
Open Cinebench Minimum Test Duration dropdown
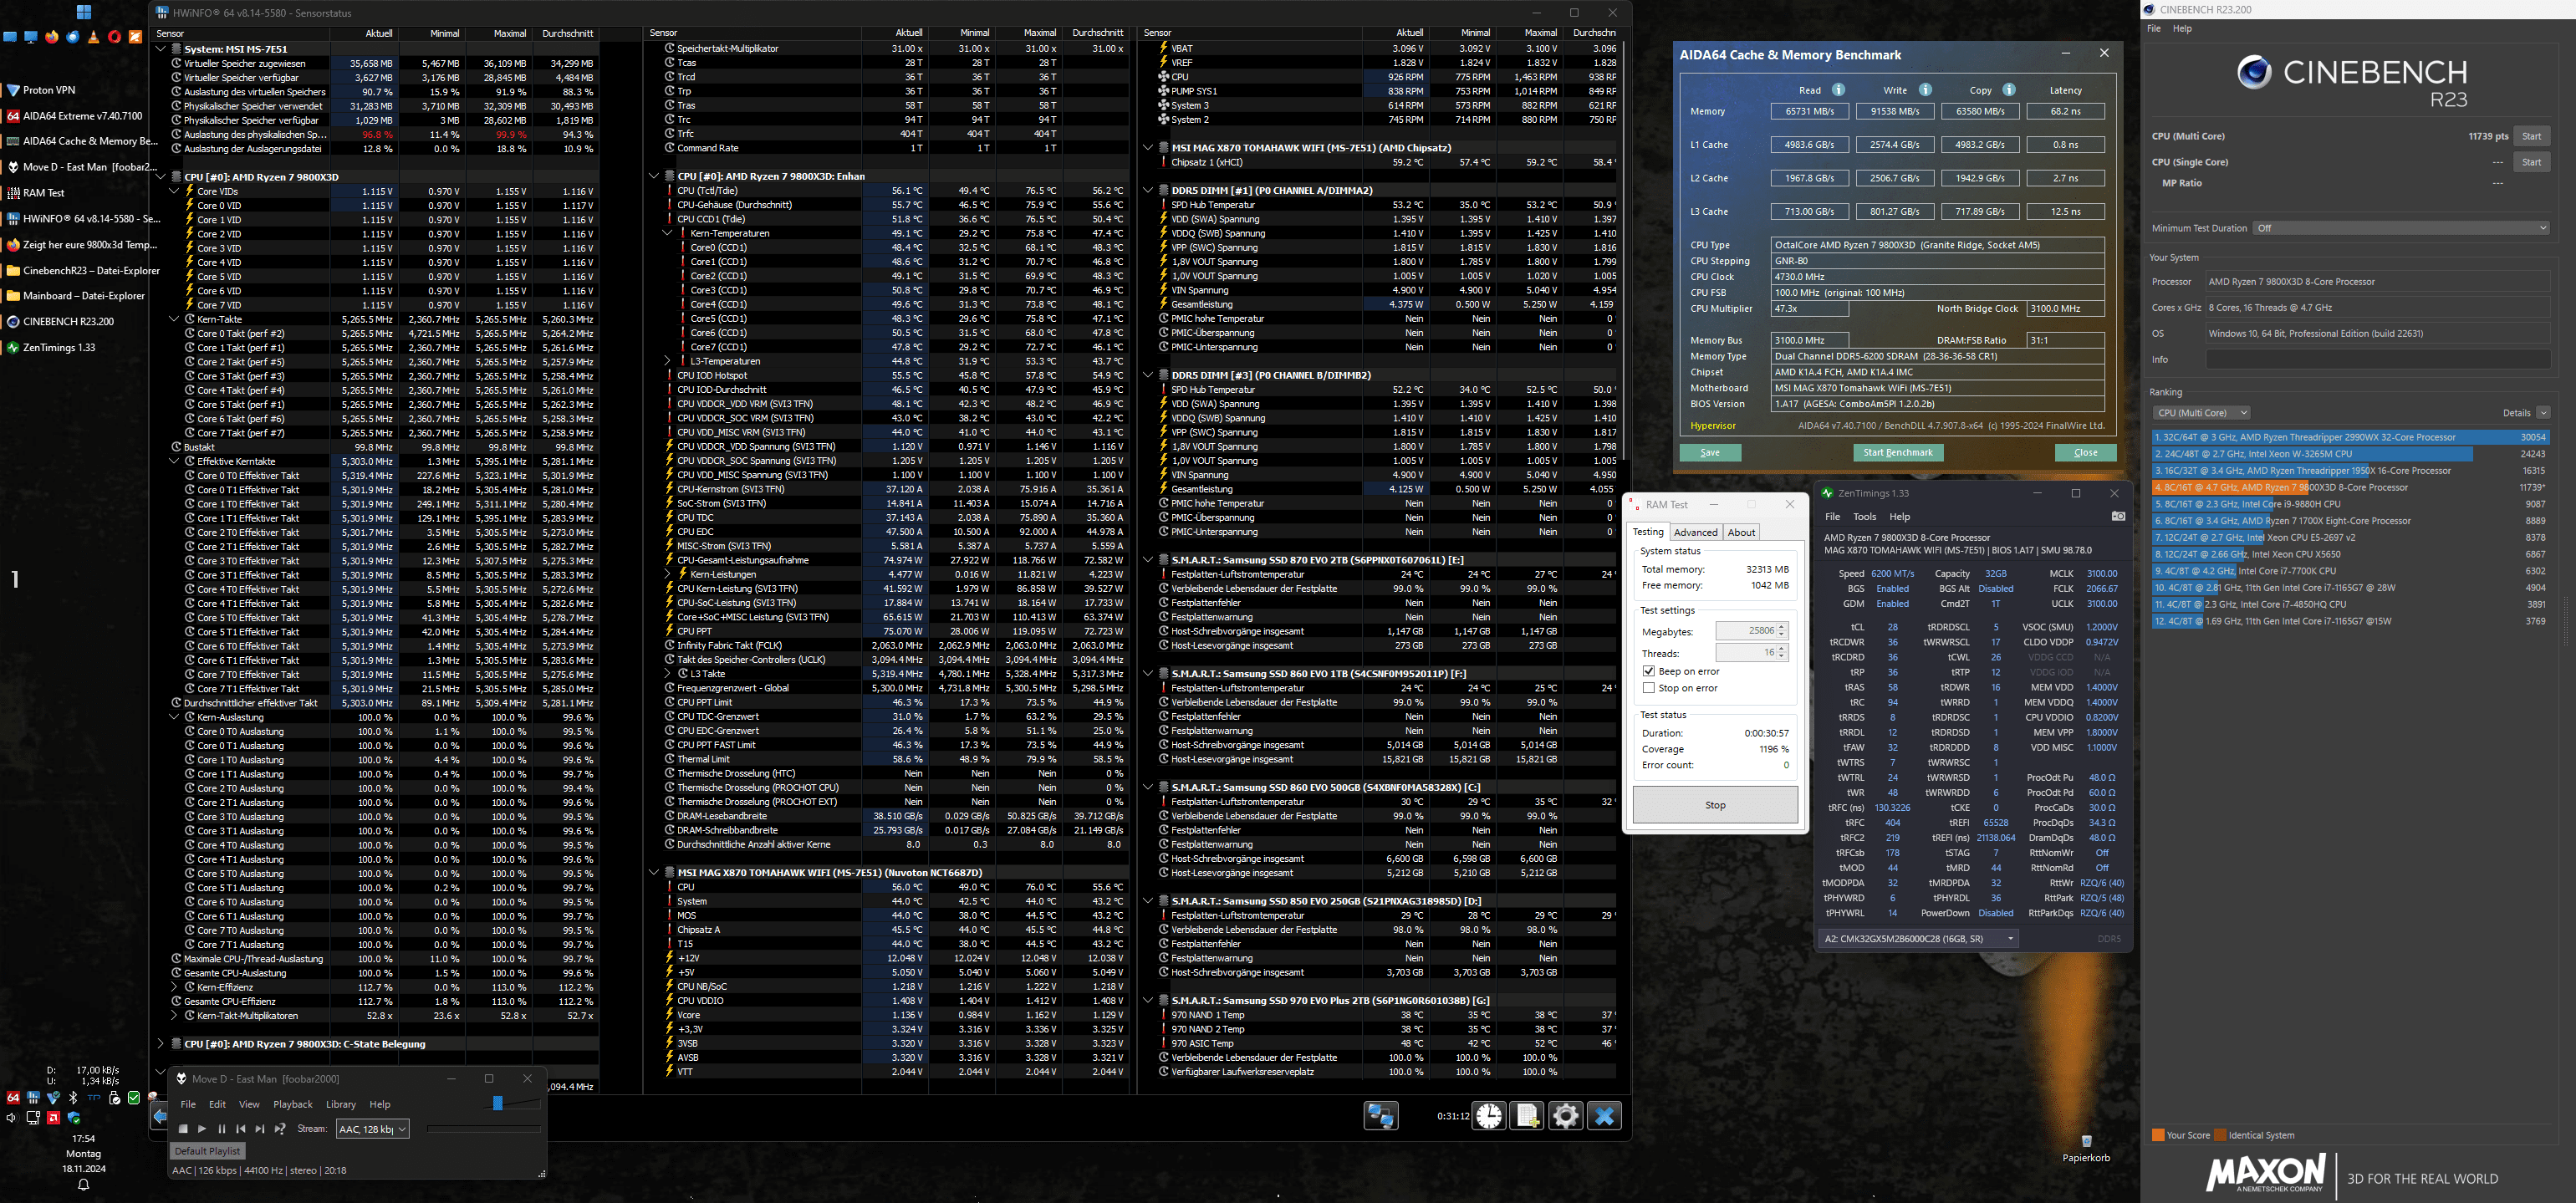tap(2402, 228)
